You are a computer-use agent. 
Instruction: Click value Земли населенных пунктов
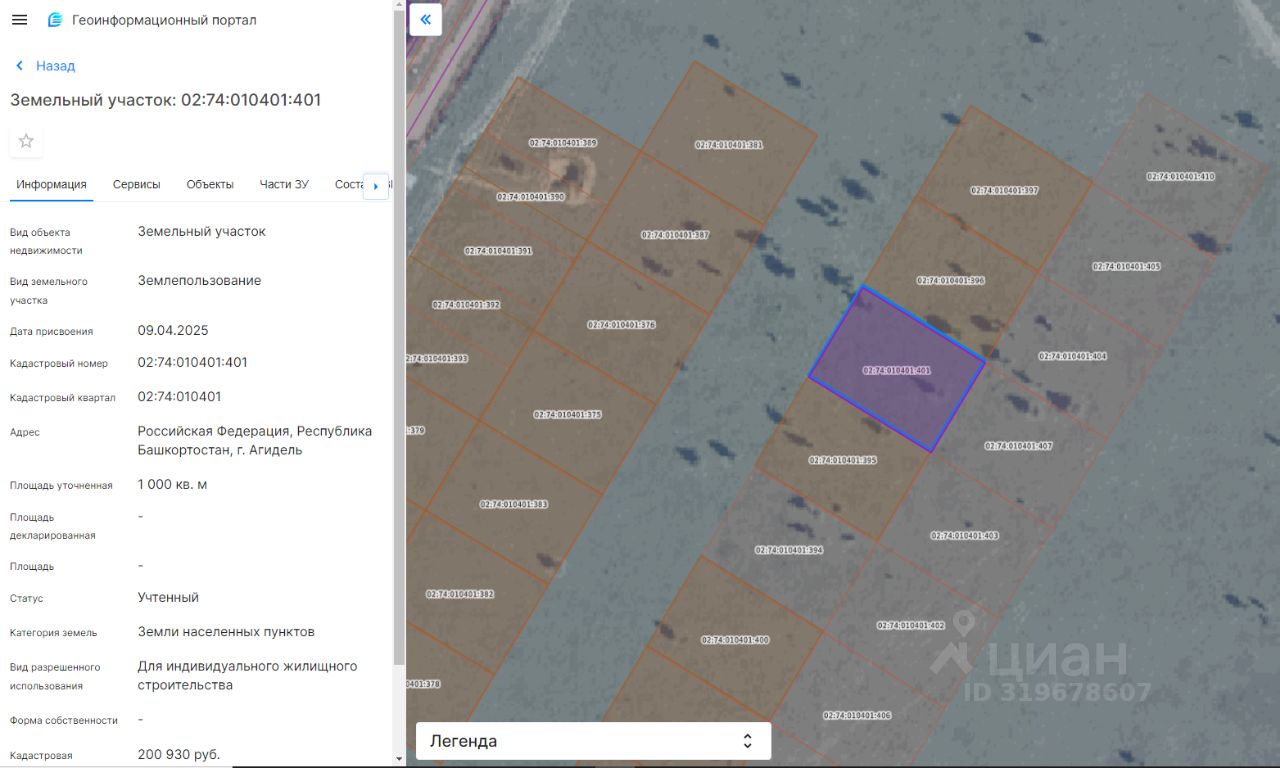[226, 631]
